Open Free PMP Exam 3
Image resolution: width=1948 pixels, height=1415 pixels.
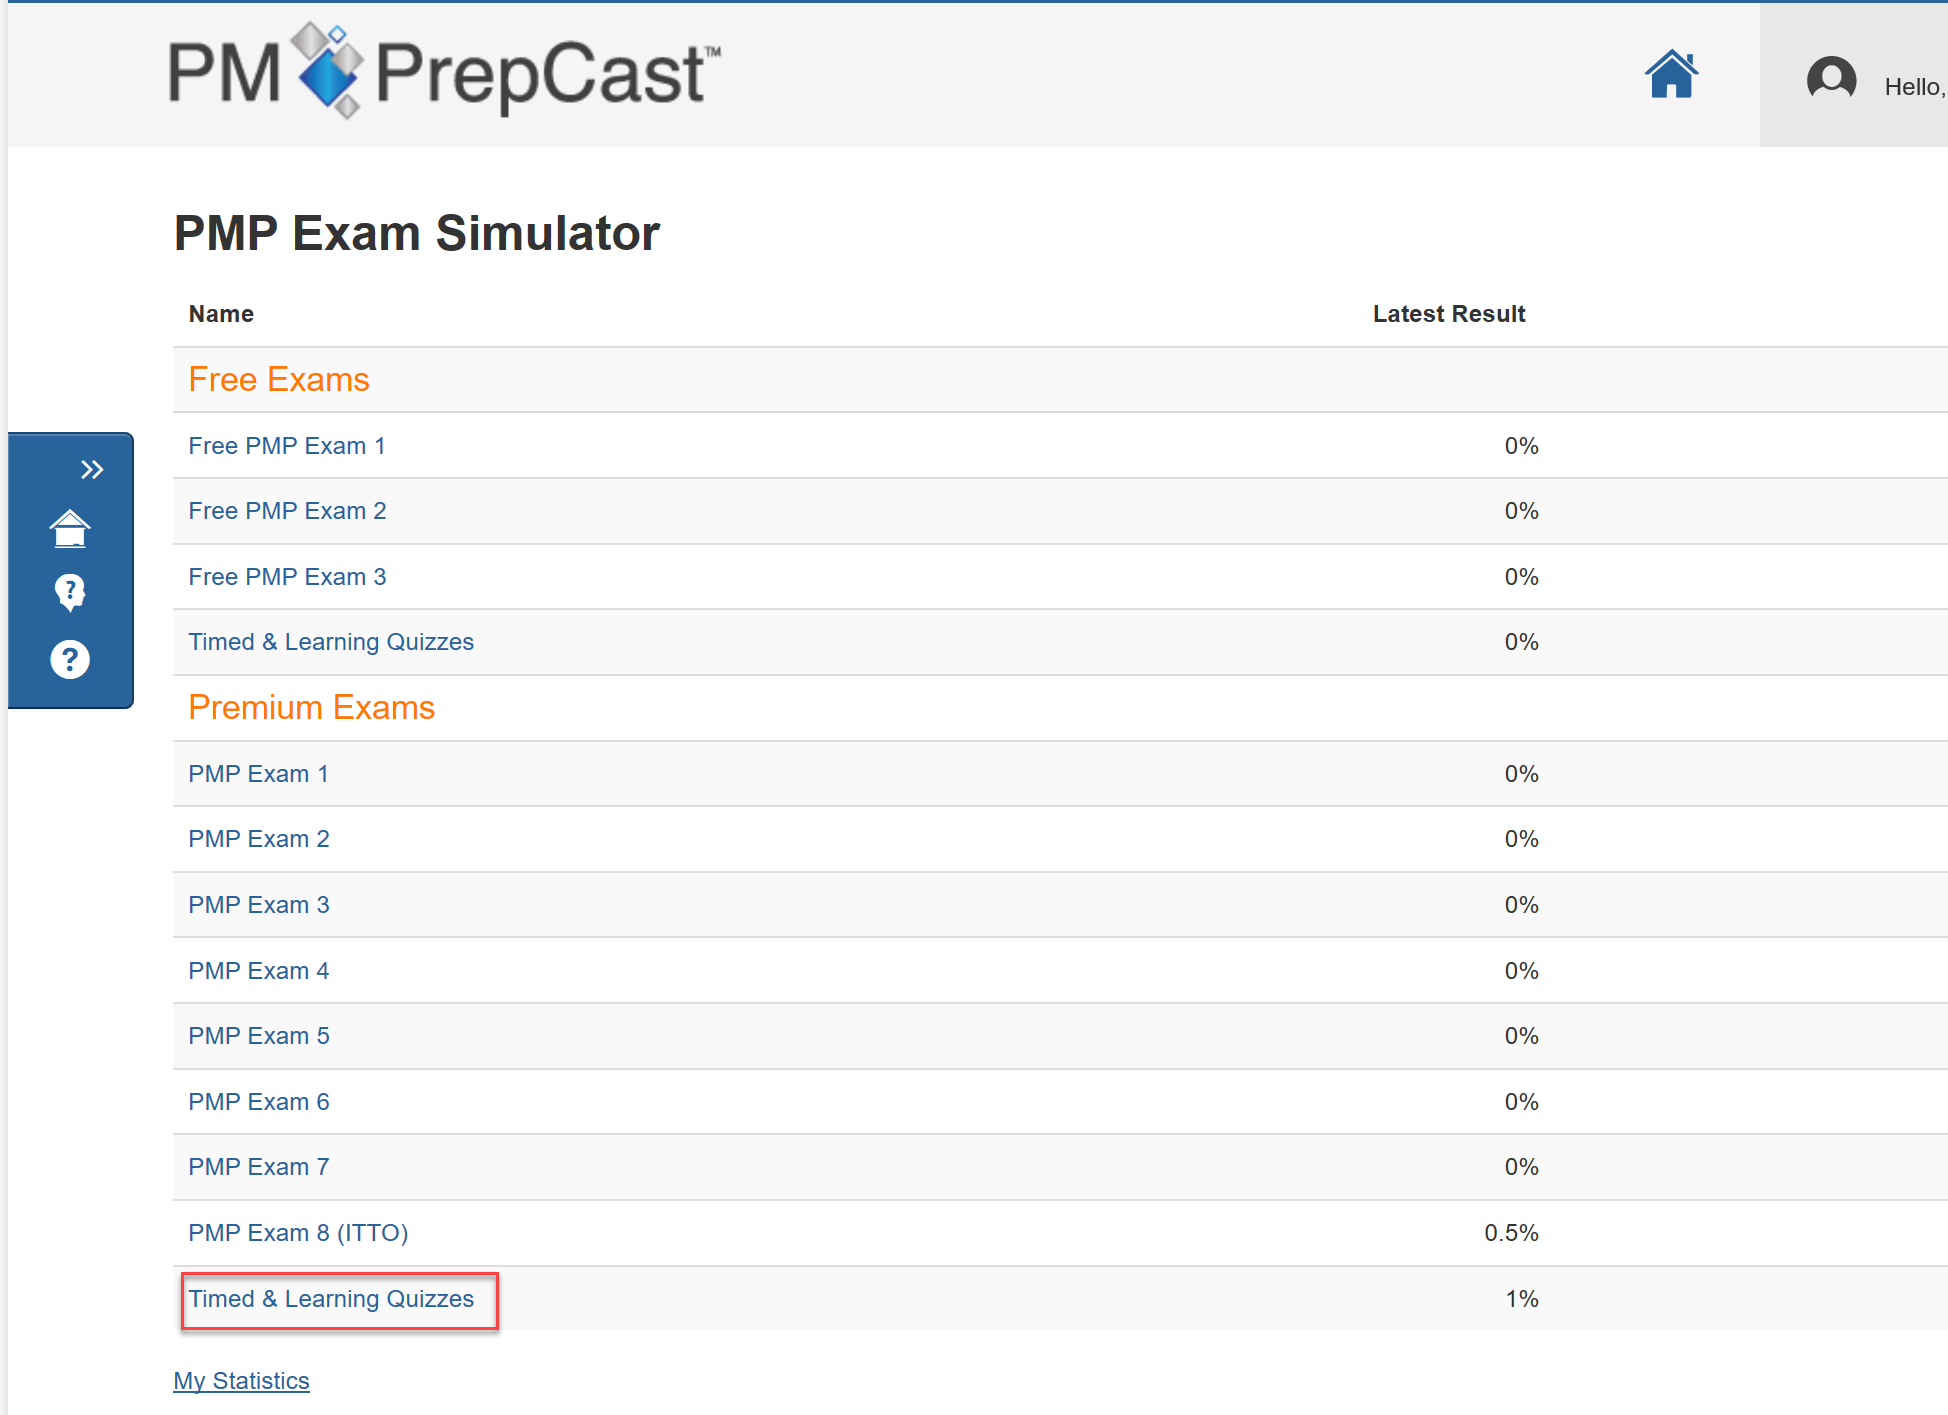point(287,577)
